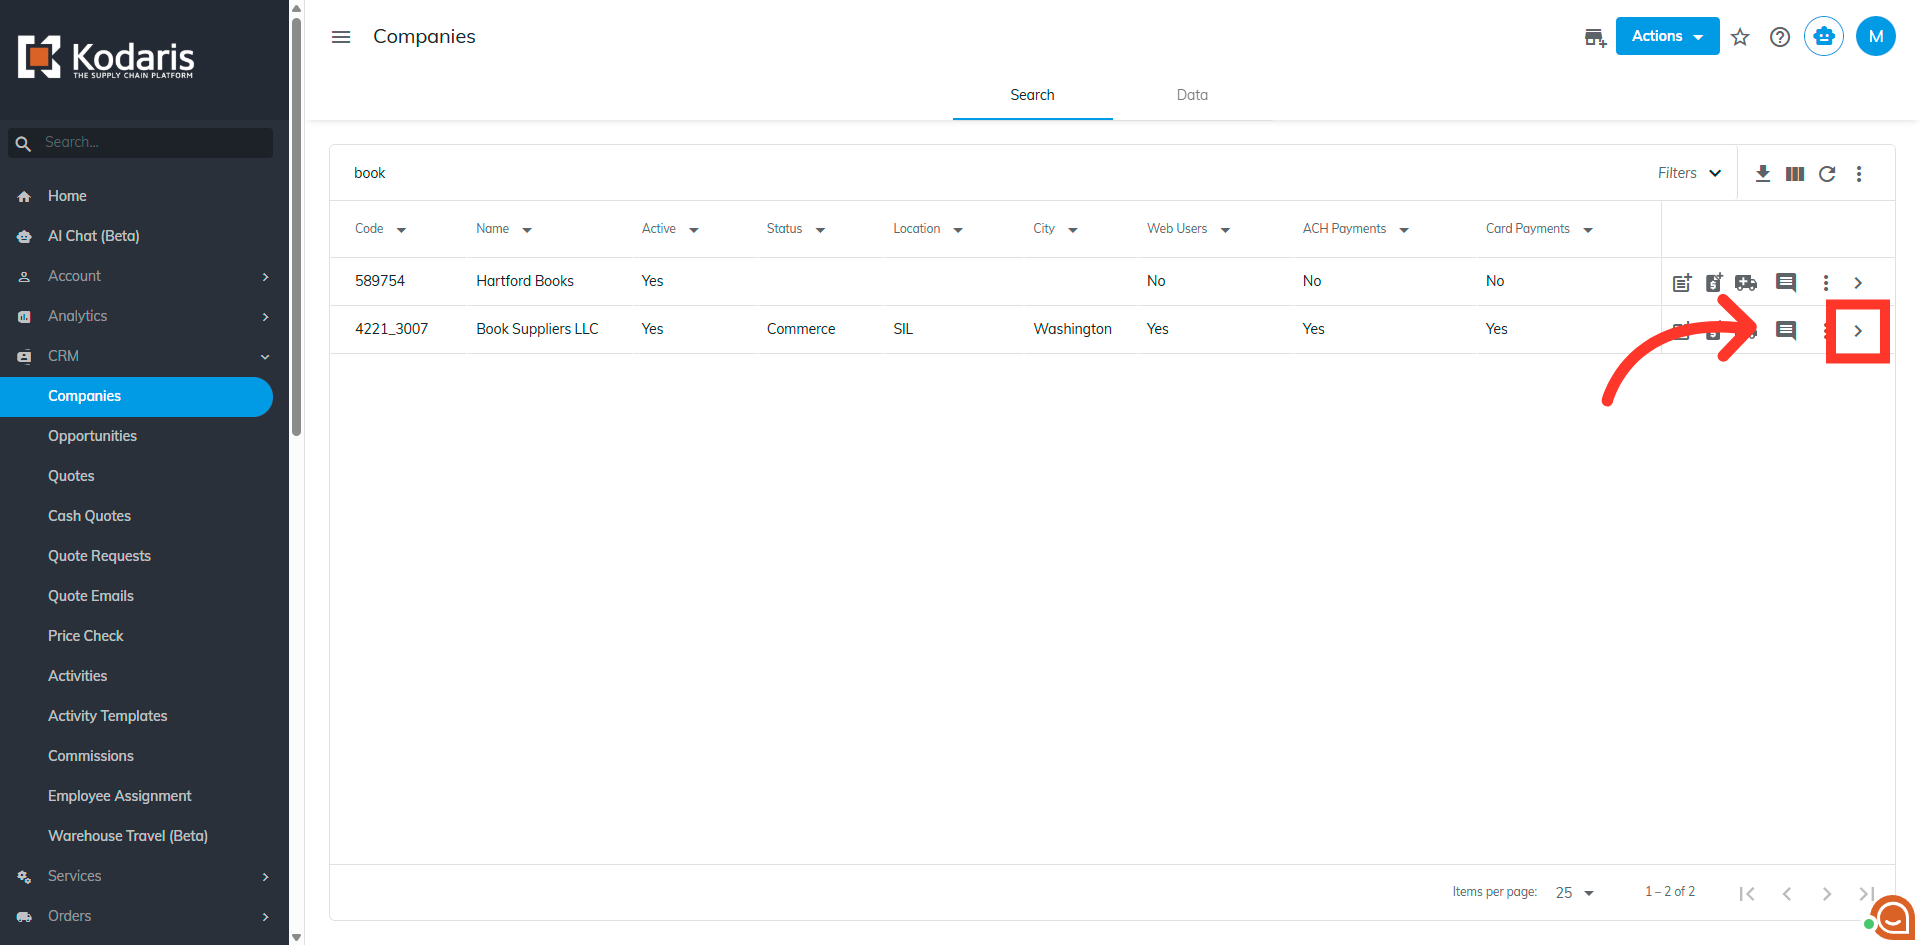The width and height of the screenshot is (1920, 945).
Task: Open the user profile avatar M
Action: 1876,36
